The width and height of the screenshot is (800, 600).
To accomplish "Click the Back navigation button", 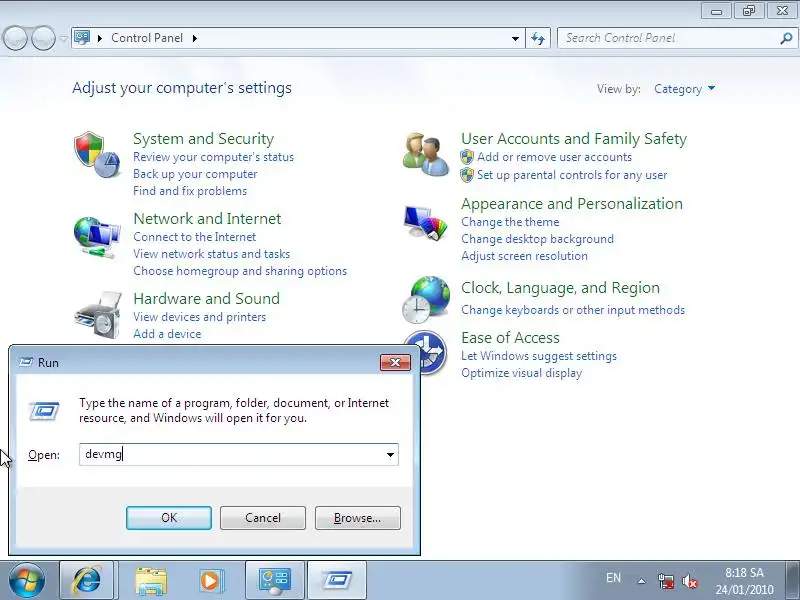I will (16, 38).
